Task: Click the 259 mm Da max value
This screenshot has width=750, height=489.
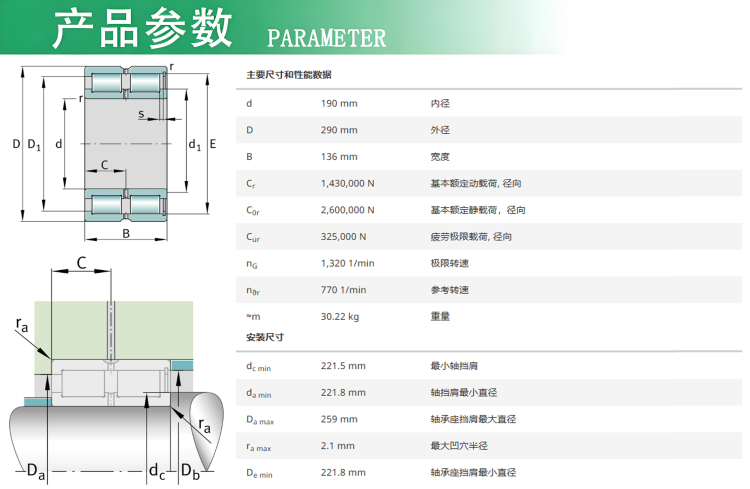Action: pyautogui.click(x=339, y=420)
